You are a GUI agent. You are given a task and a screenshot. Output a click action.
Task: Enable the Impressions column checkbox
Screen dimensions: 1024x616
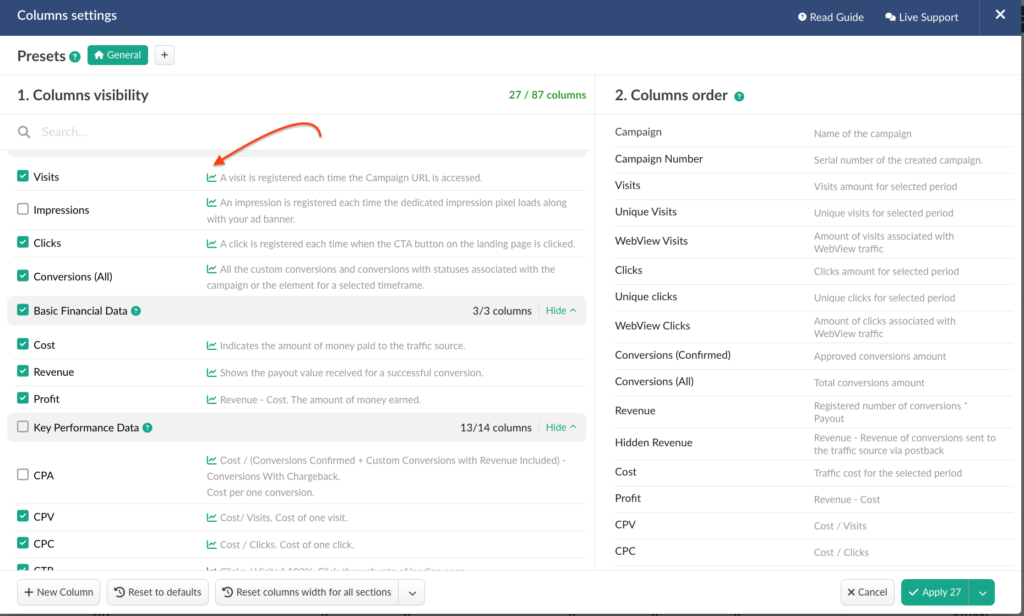point(23,210)
